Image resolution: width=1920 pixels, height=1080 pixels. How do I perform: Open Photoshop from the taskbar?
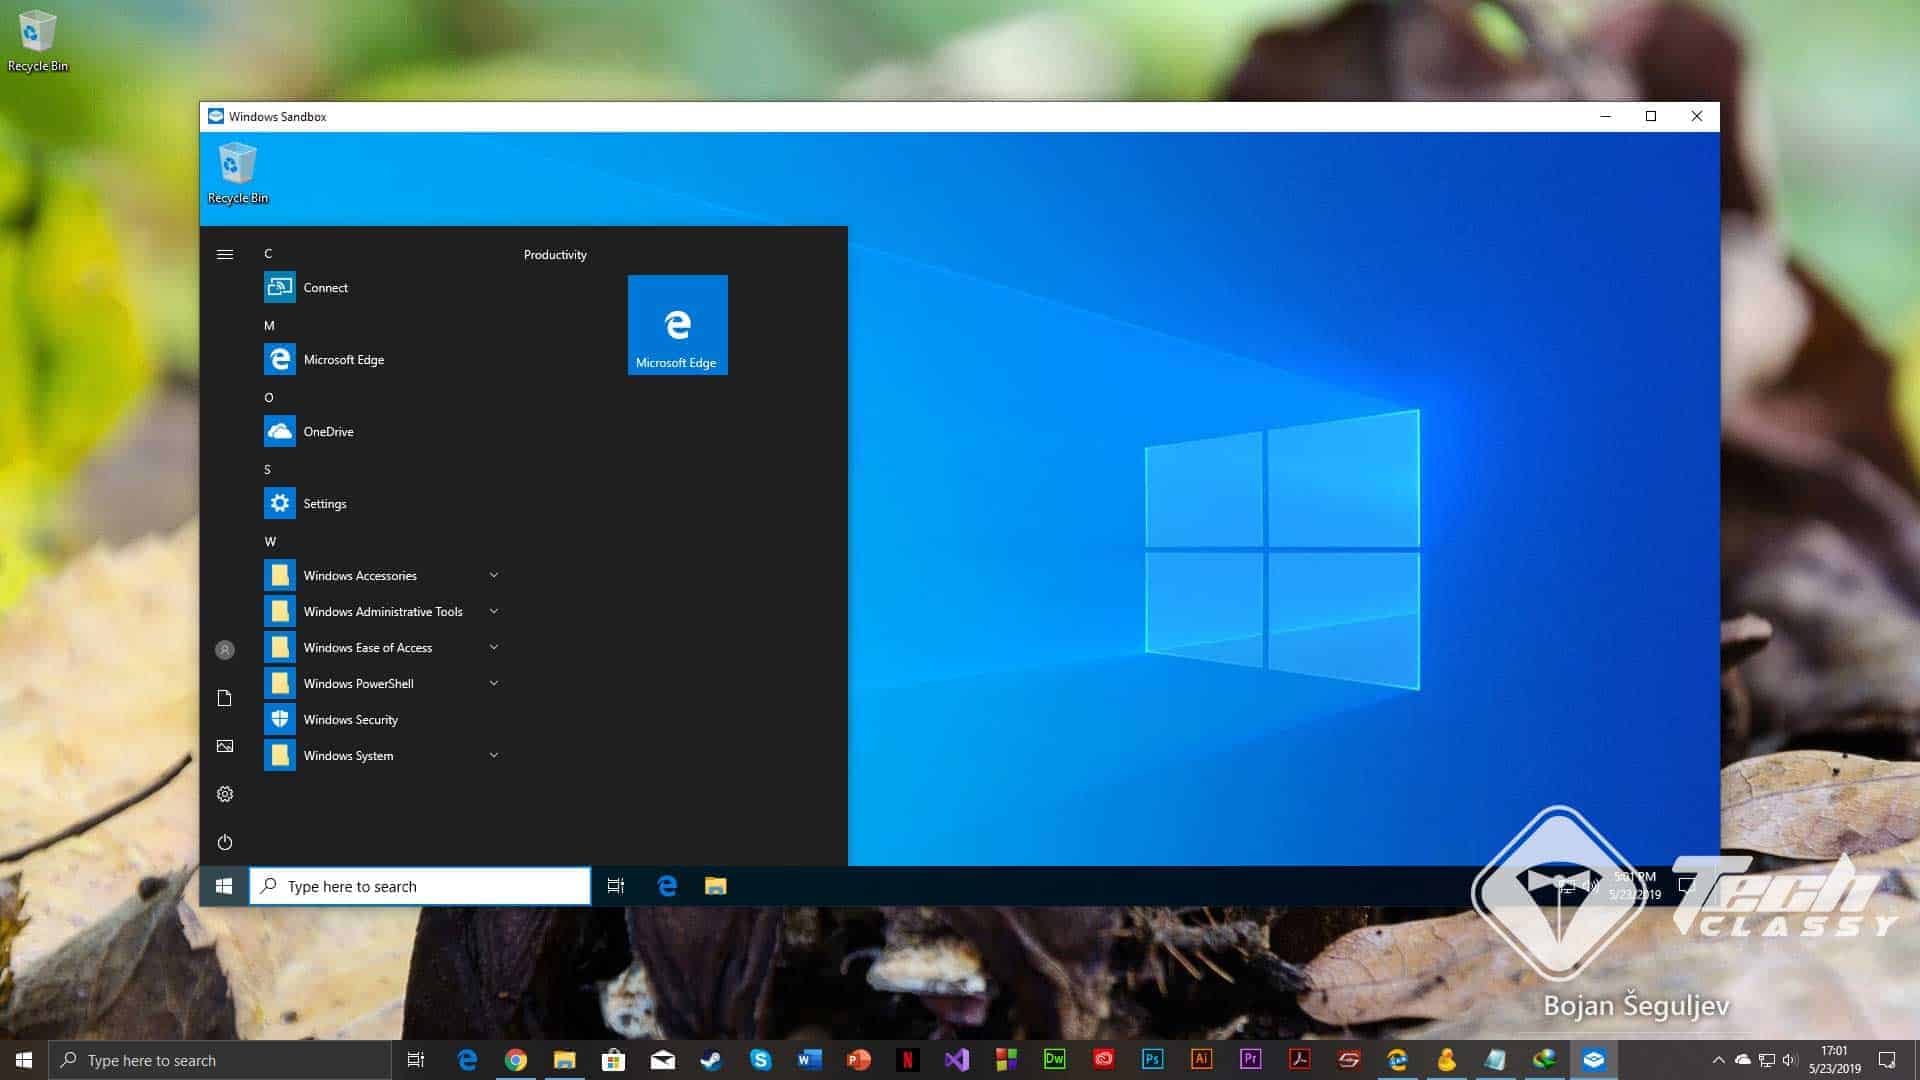tap(1150, 1059)
